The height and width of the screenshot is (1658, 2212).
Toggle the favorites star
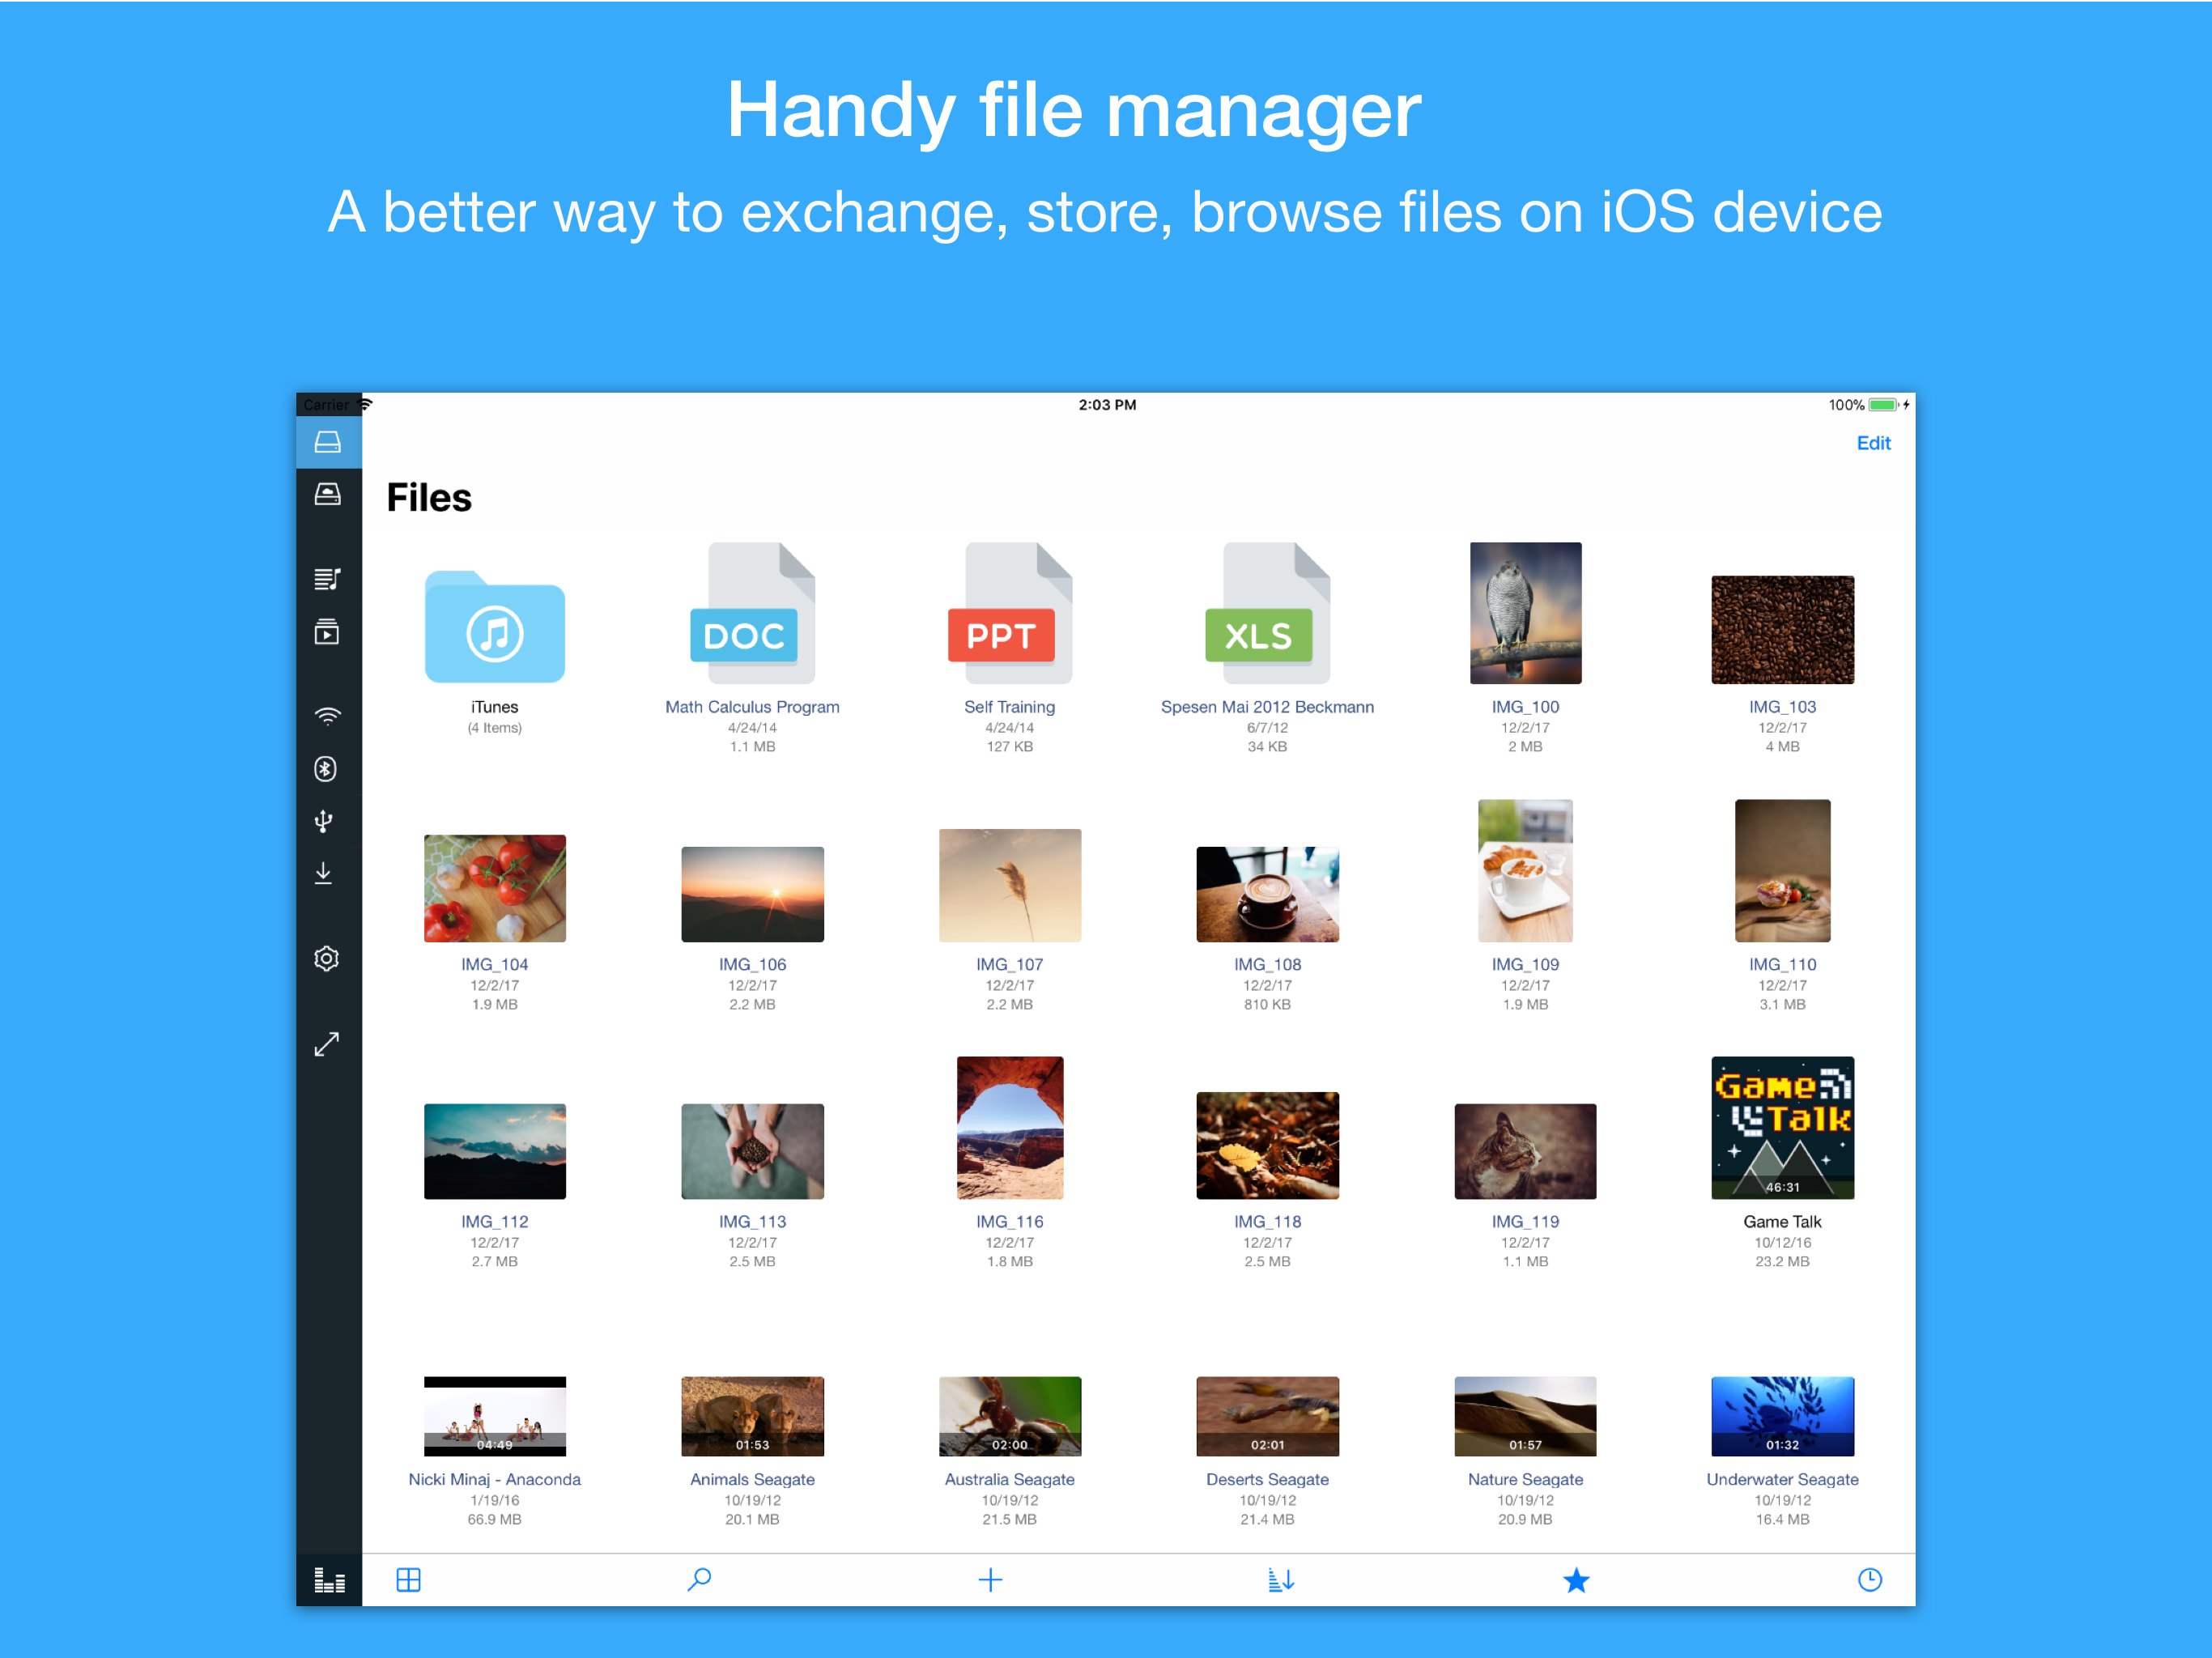click(x=1576, y=1580)
